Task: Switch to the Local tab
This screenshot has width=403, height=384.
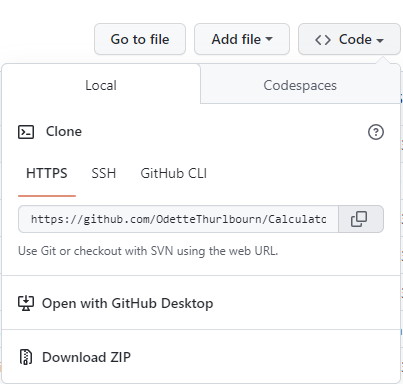Action: click(x=101, y=85)
